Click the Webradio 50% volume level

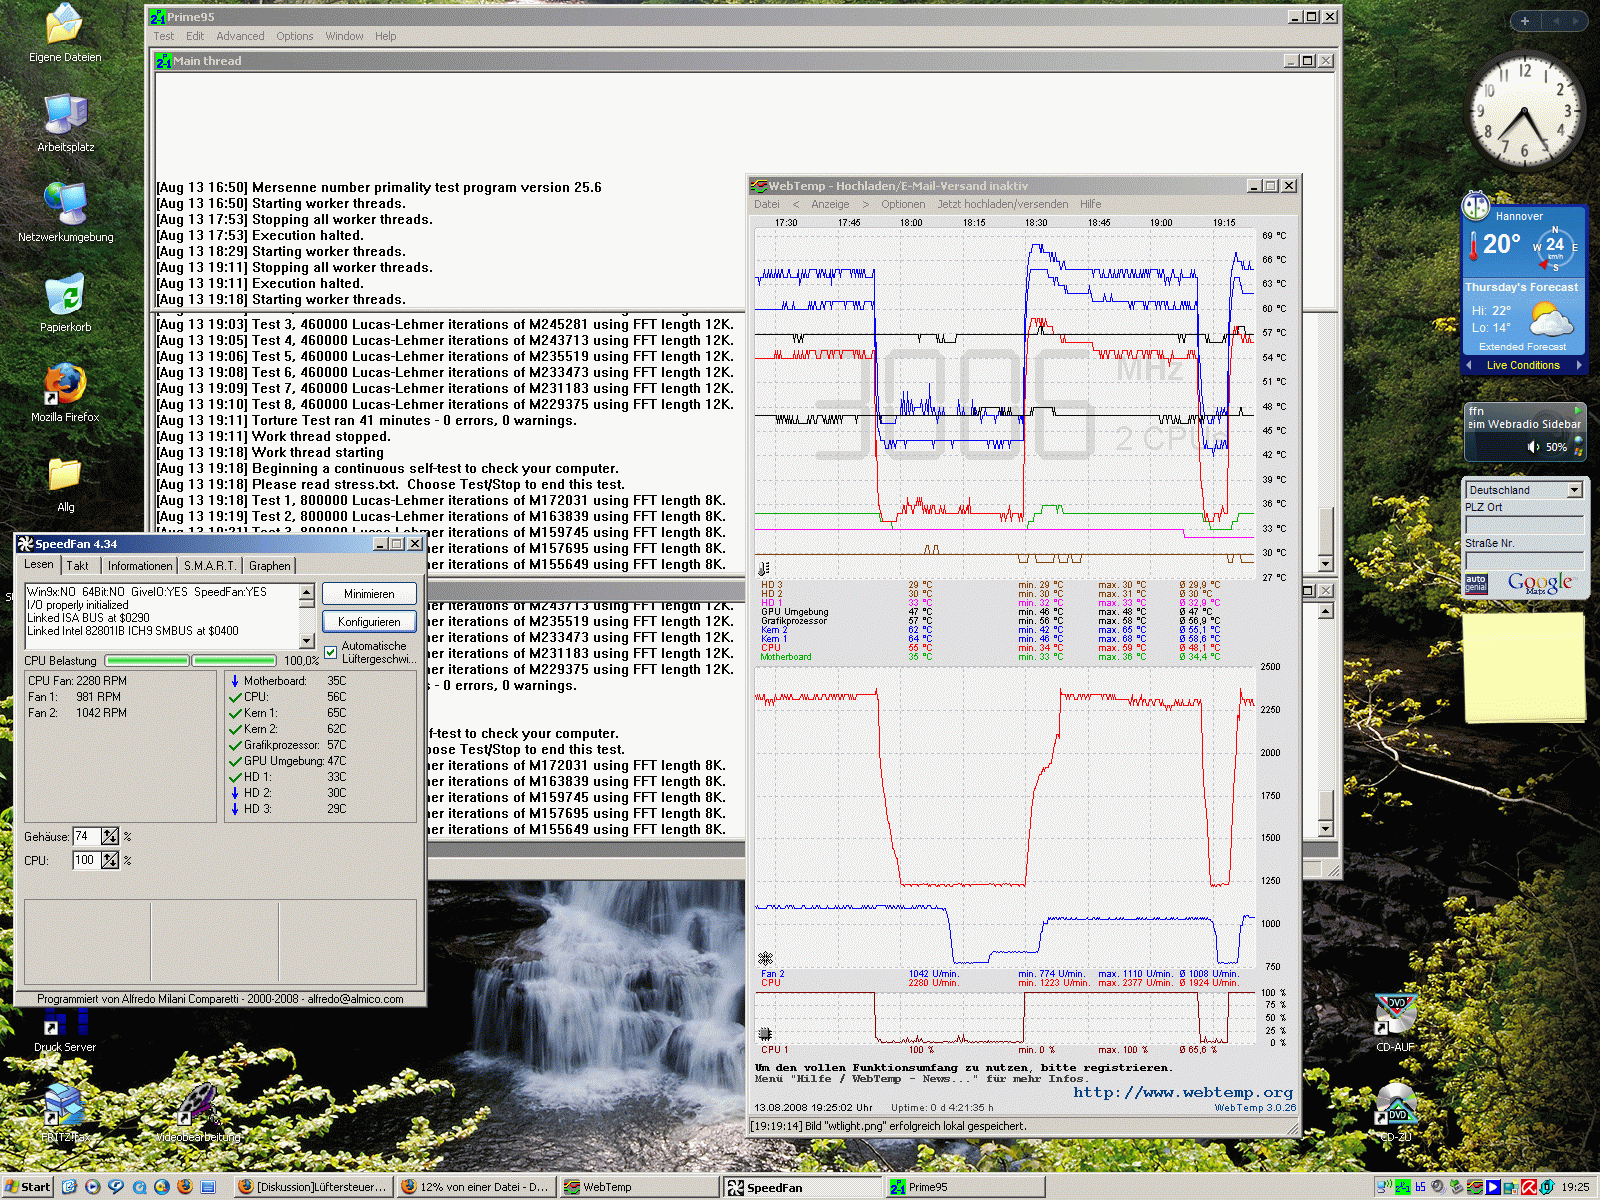point(1556,447)
